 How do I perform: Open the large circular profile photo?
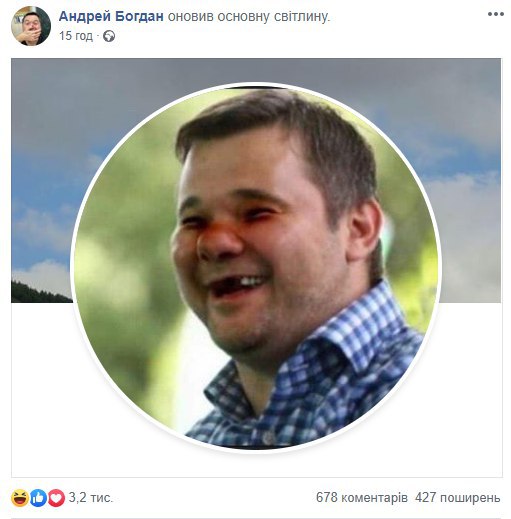pos(256,267)
